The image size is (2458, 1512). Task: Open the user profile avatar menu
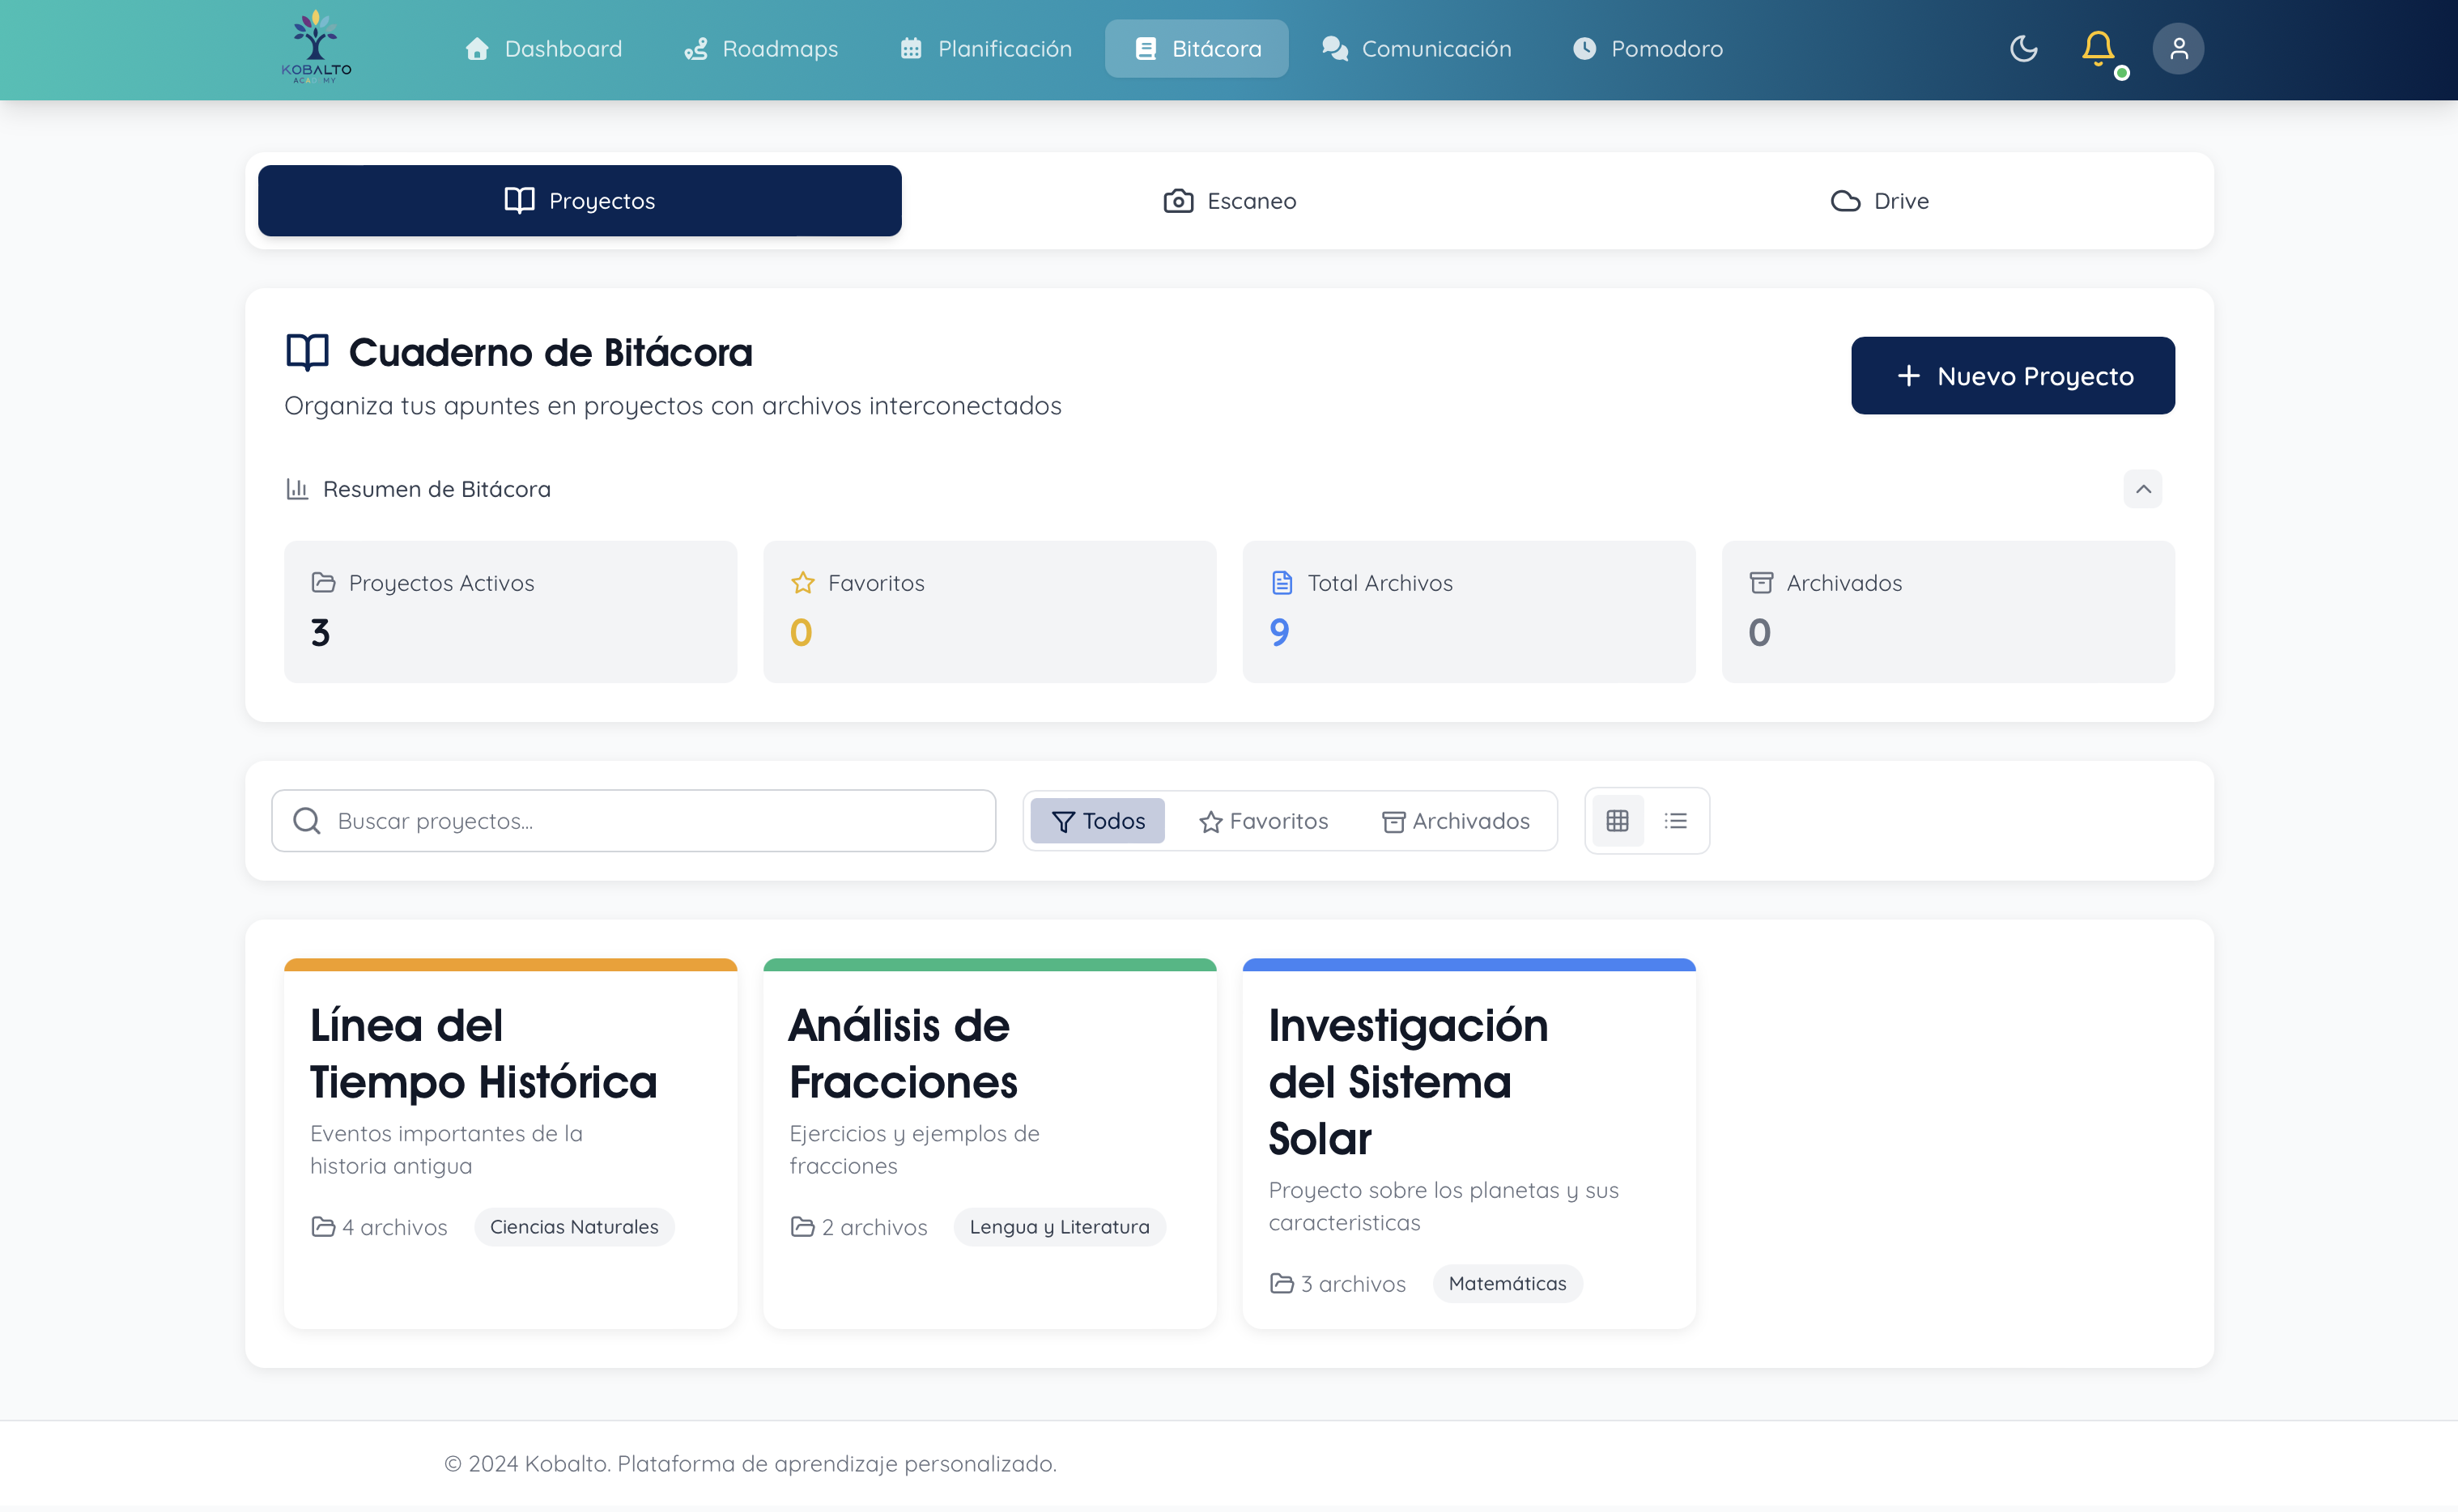[x=2178, y=48]
